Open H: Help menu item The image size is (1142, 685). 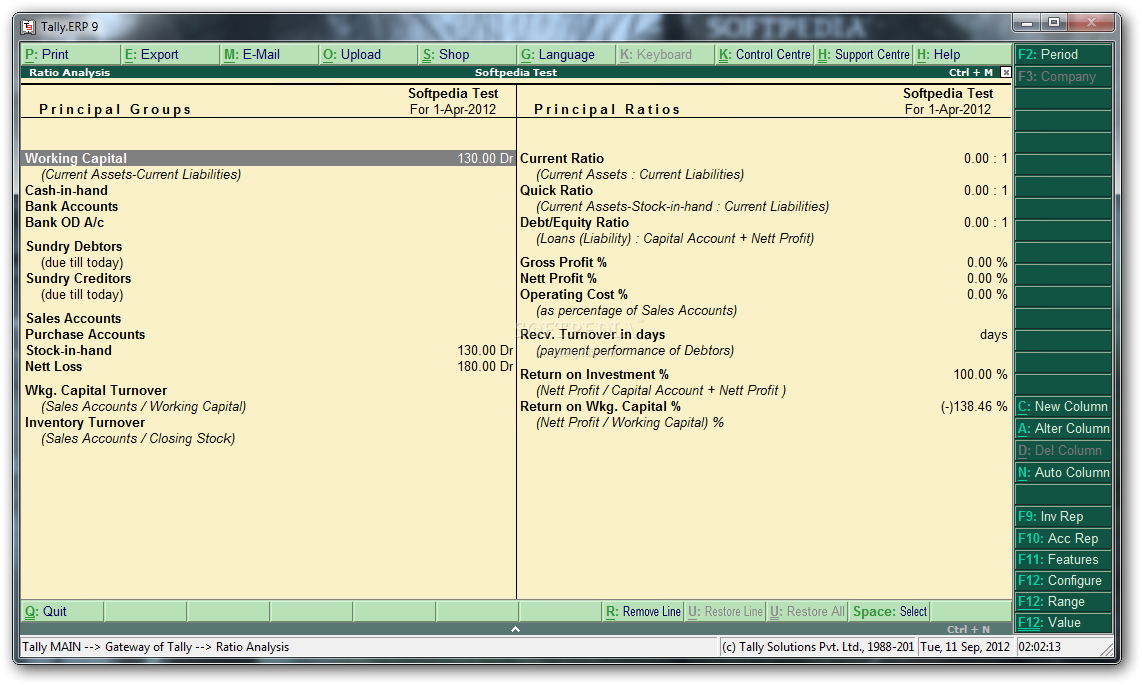[x=963, y=55]
